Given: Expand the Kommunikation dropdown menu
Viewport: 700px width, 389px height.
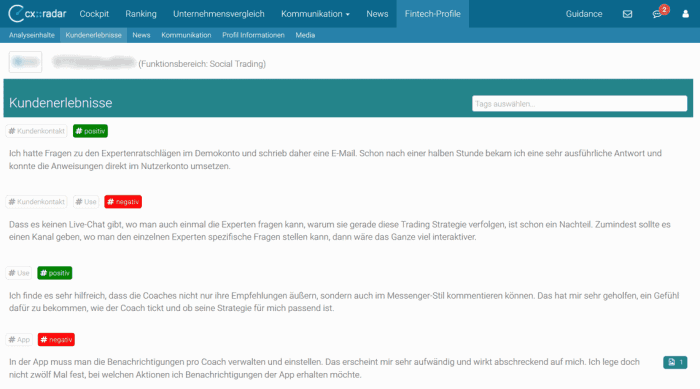Looking at the screenshot, I should pos(315,14).
